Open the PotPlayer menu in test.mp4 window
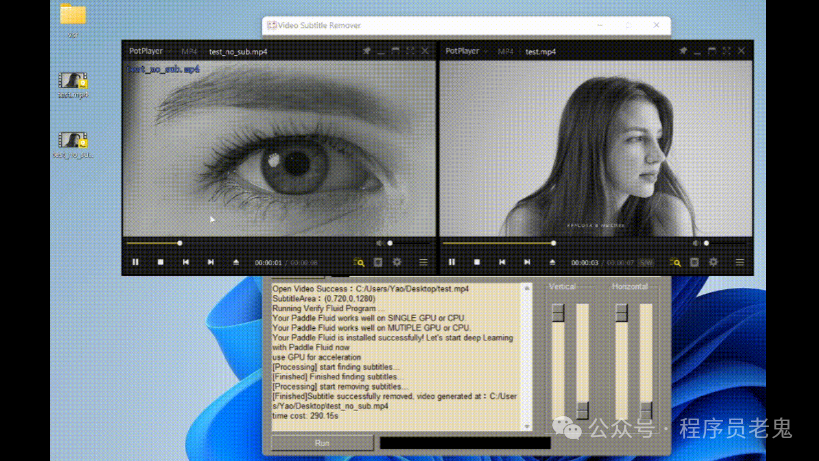This screenshot has width=819, height=461. pos(462,51)
